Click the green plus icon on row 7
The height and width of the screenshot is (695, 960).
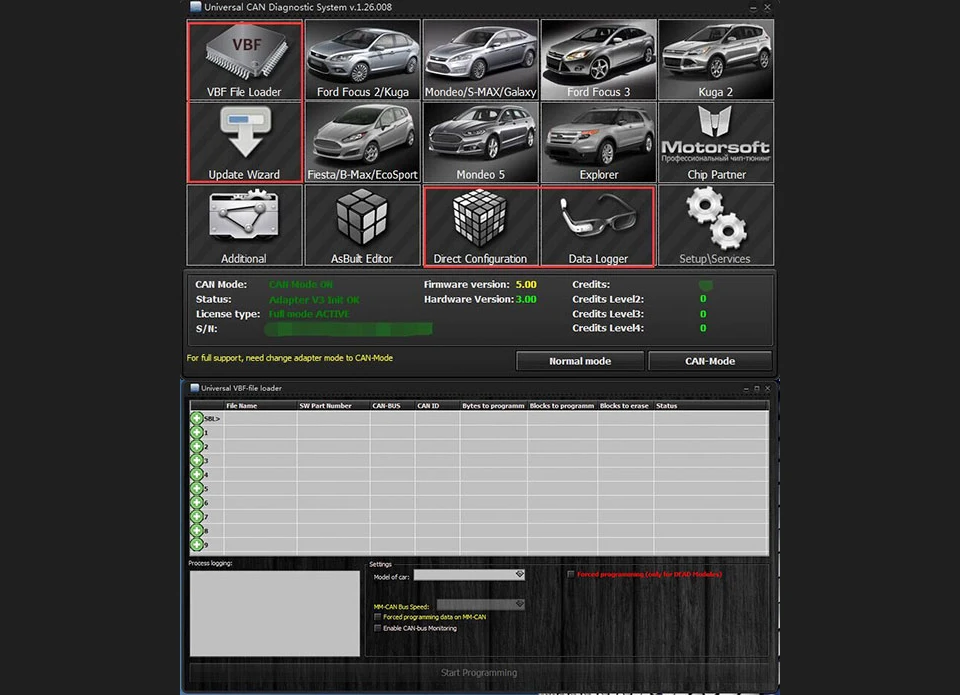point(197,517)
